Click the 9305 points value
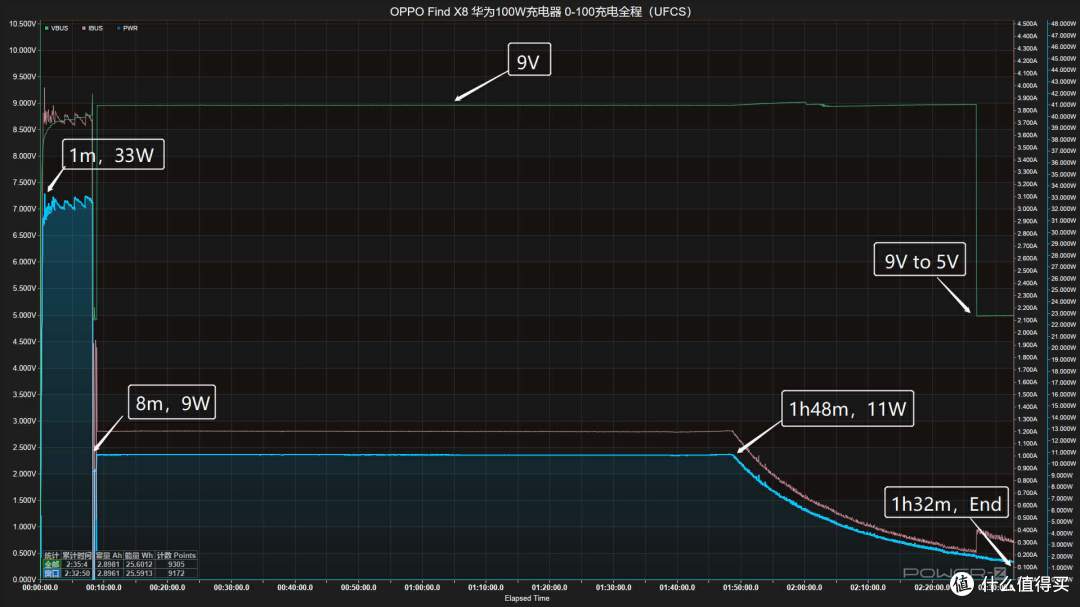This screenshot has height=607, width=1080. [176, 564]
